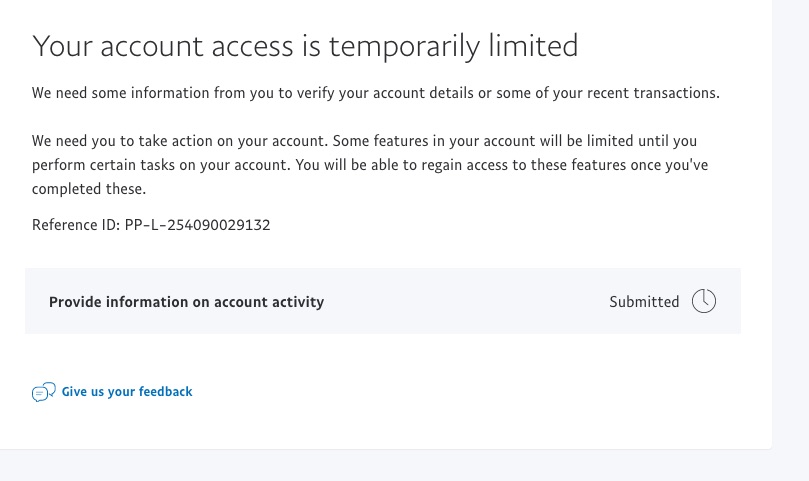Open the Give us your feedback link
This screenshot has height=481, width=809.
pos(127,392)
